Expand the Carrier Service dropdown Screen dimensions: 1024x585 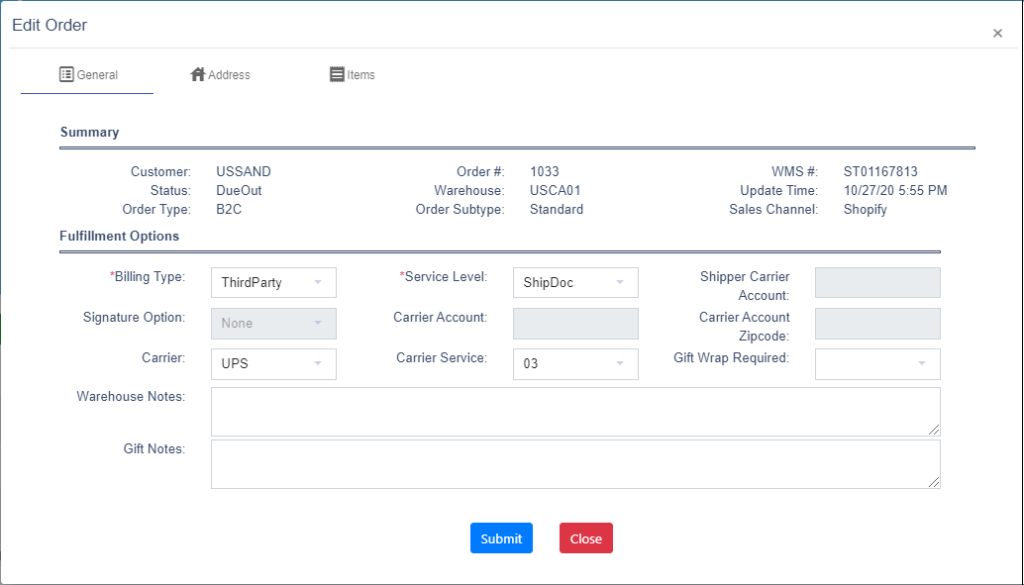(x=575, y=364)
